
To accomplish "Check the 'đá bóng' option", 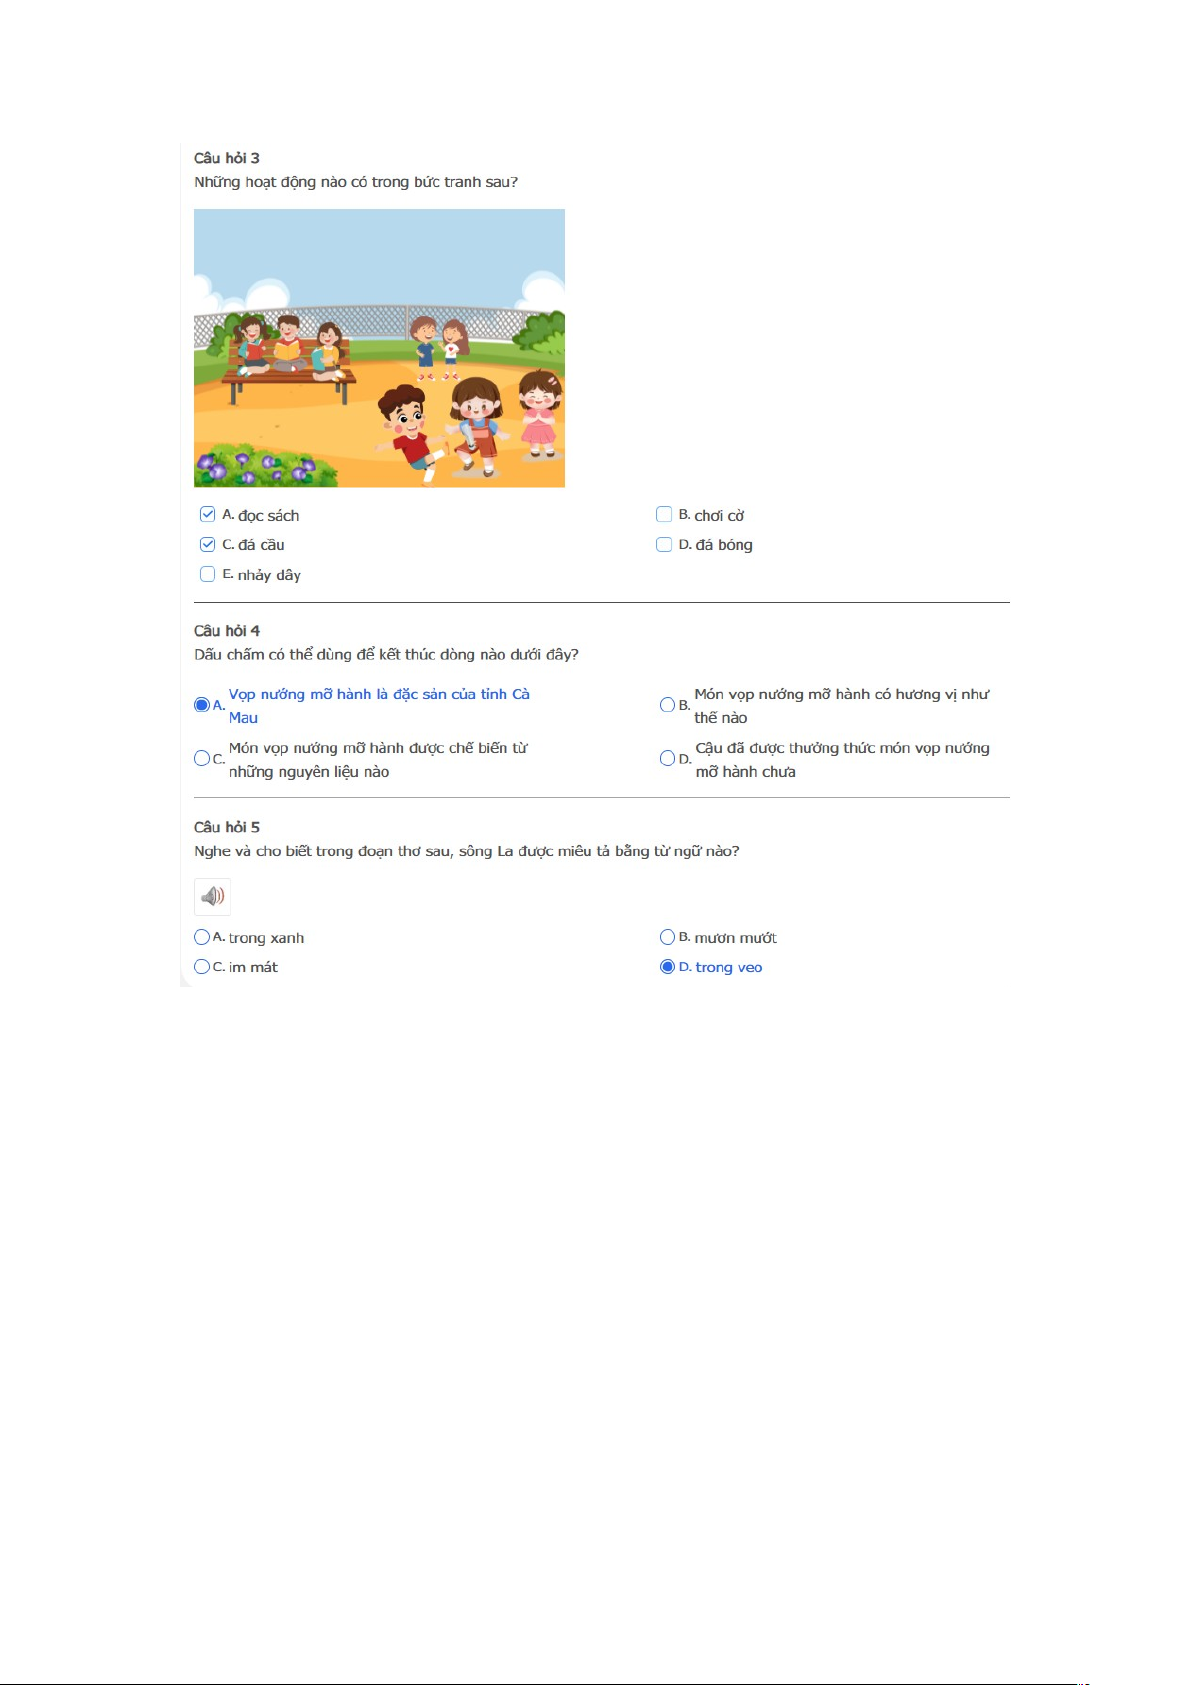I will [x=664, y=544].
